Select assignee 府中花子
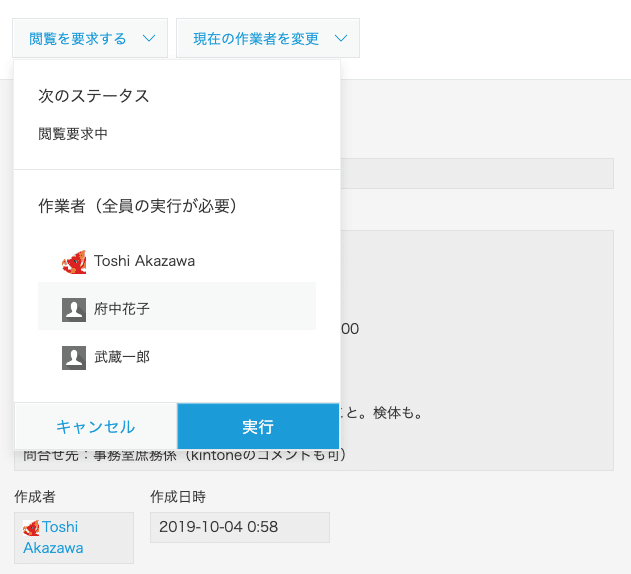 point(177,306)
